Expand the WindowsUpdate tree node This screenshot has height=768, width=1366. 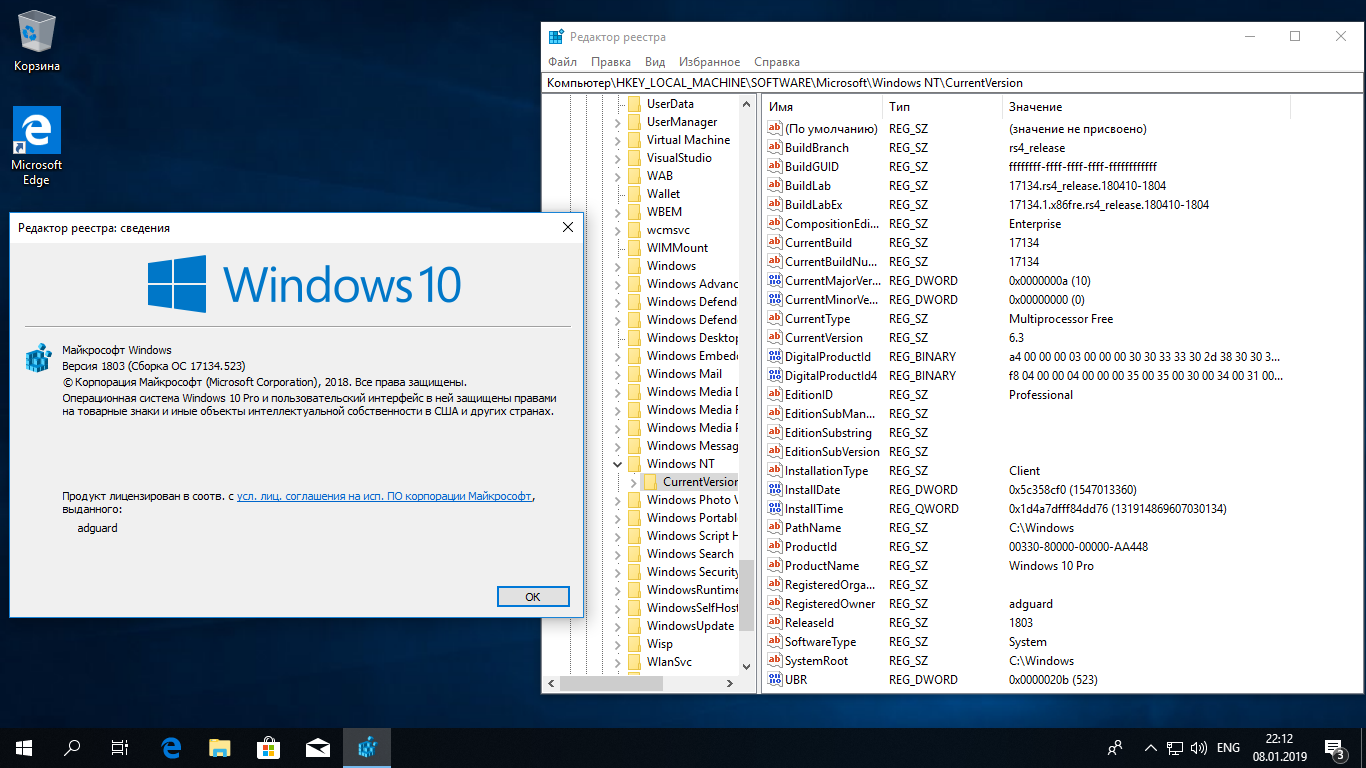617,626
